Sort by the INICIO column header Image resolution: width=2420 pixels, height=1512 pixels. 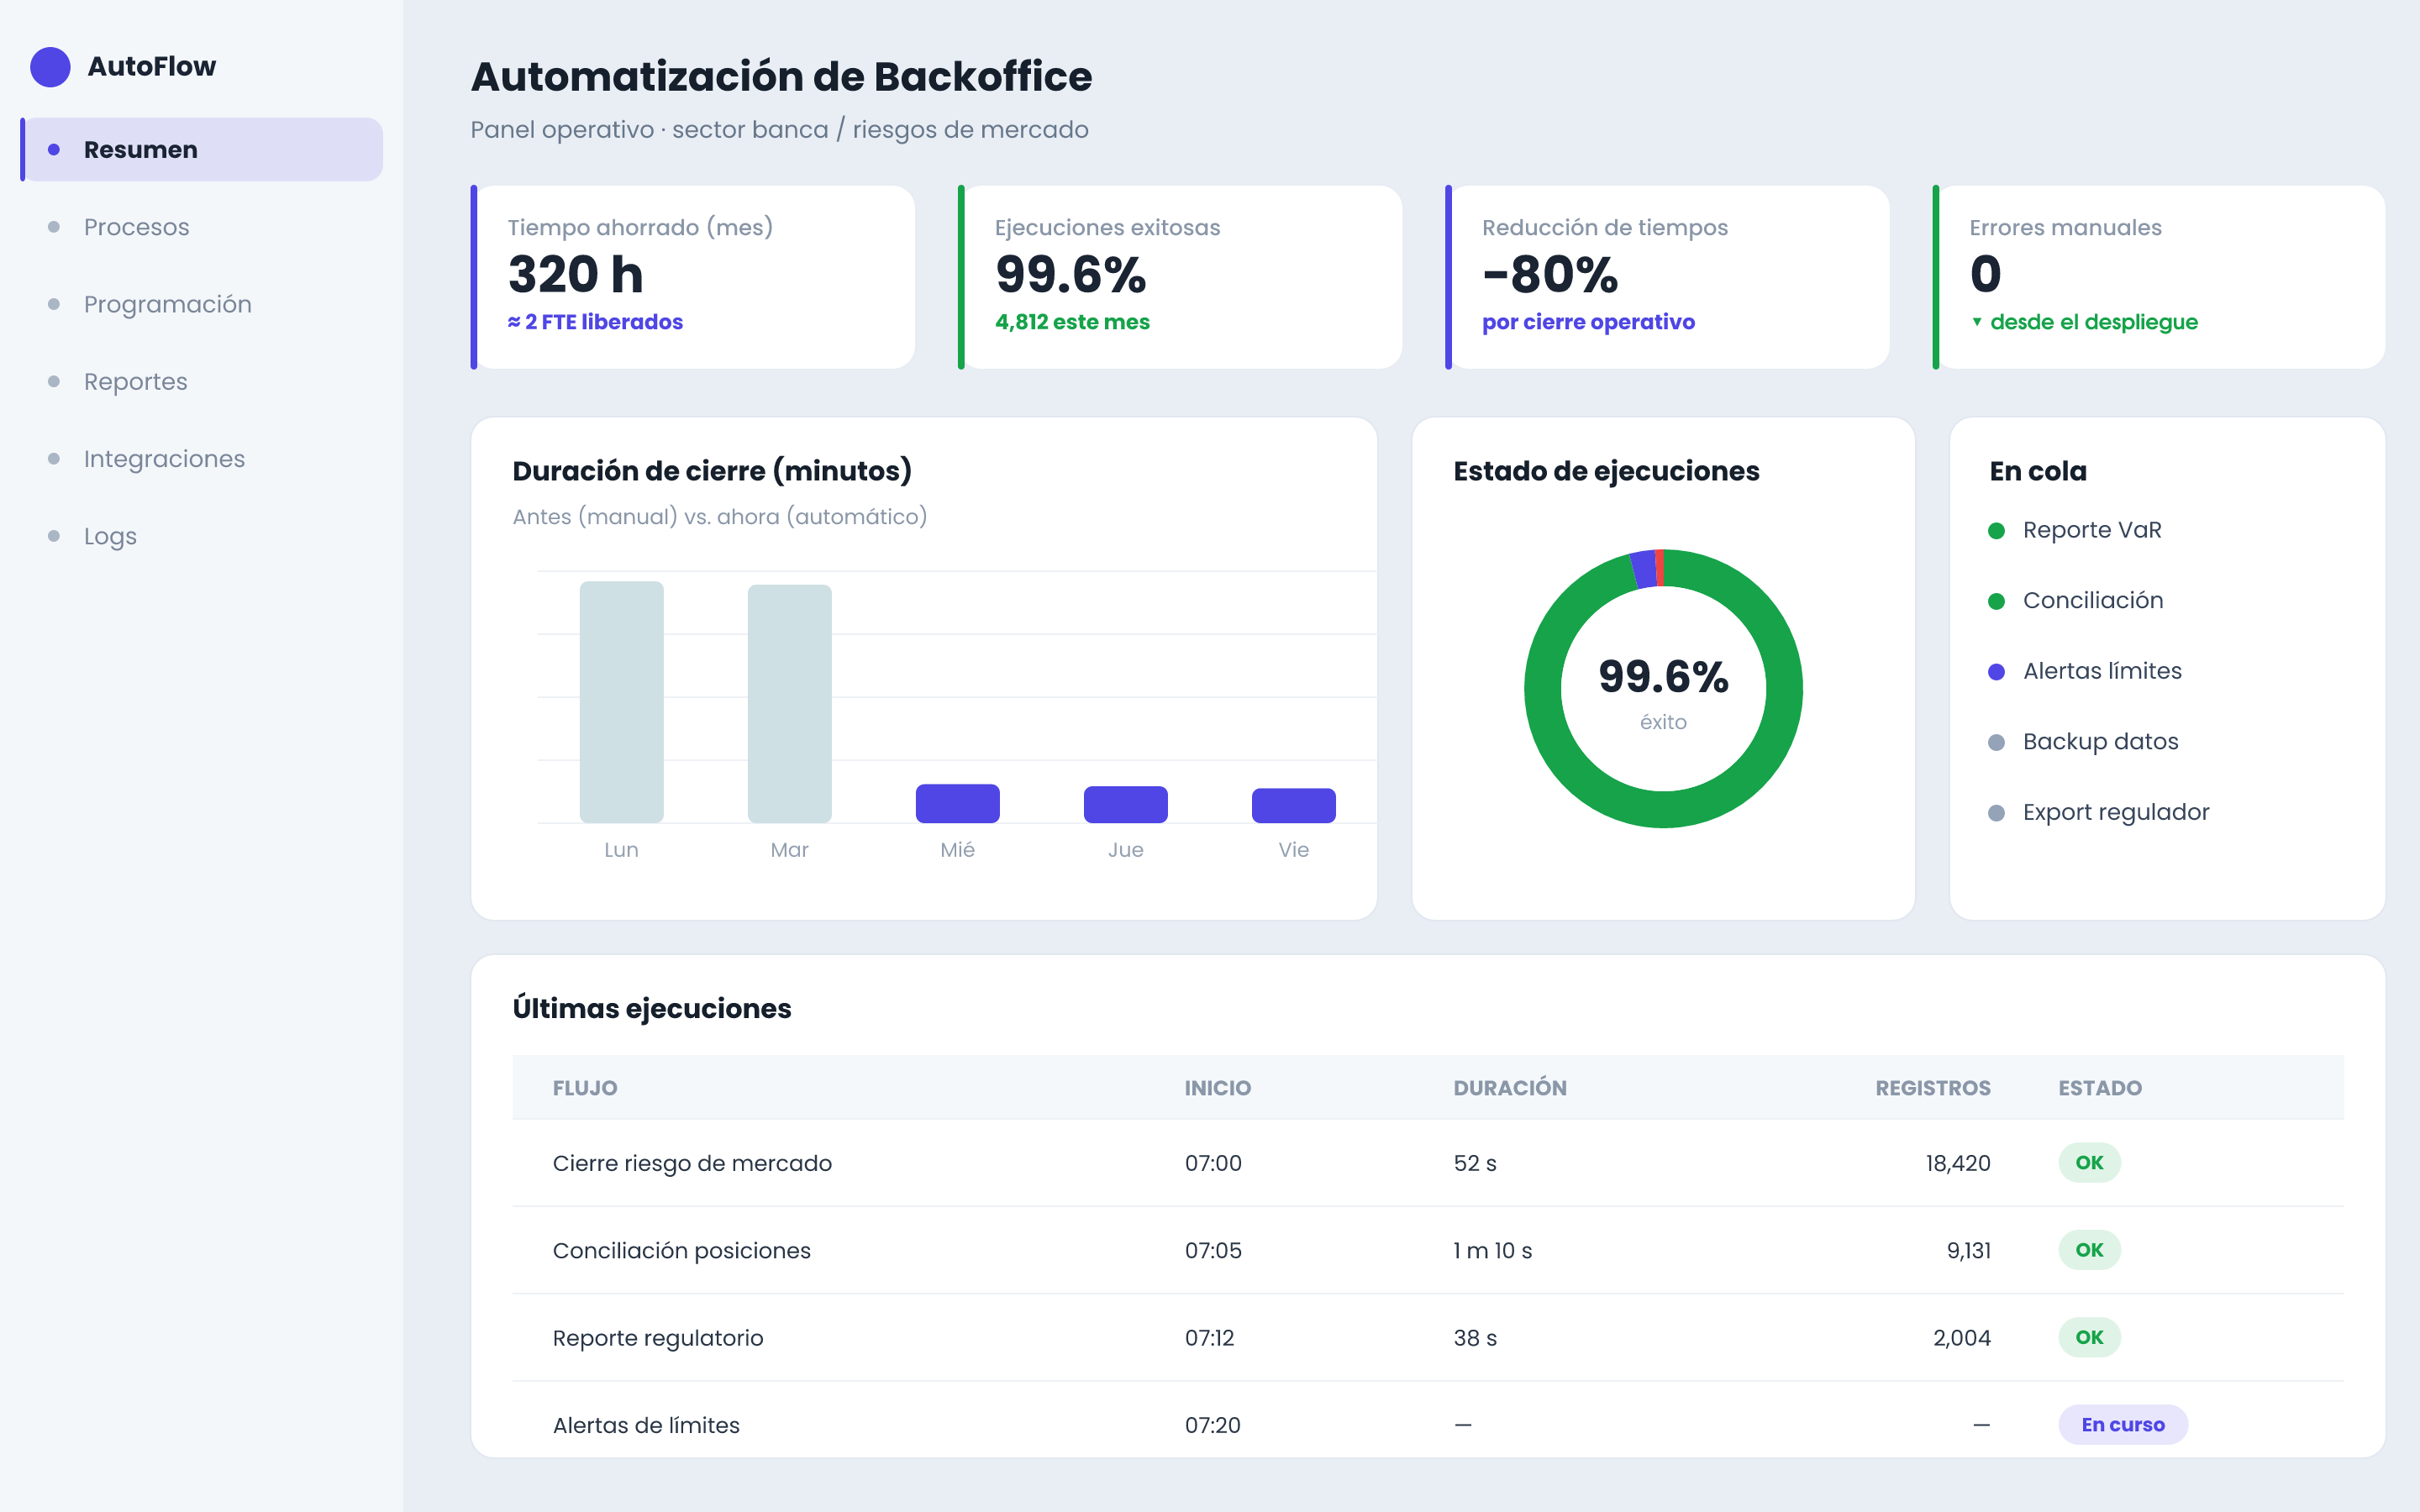1218,1088
